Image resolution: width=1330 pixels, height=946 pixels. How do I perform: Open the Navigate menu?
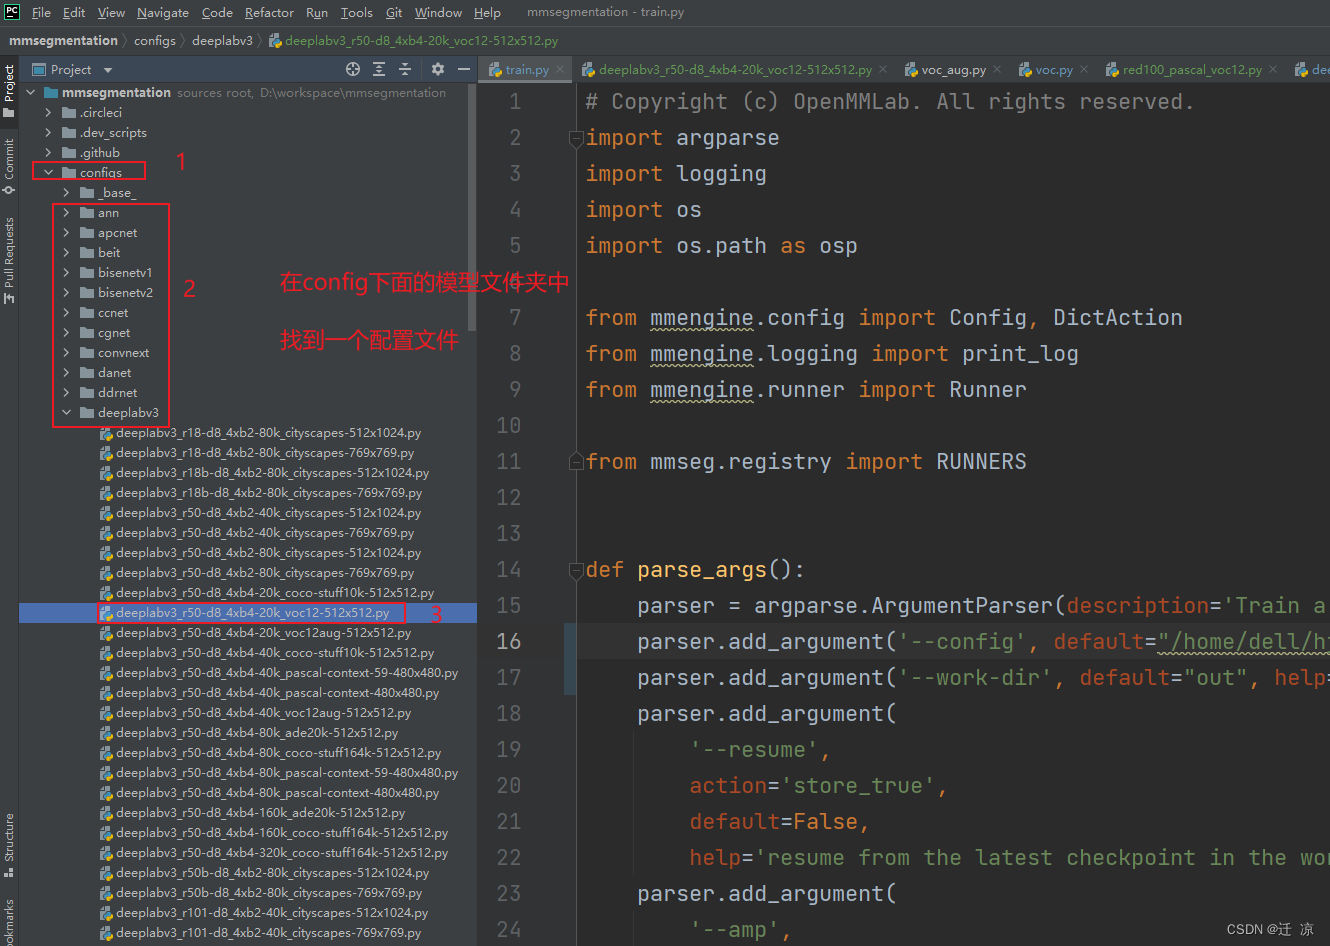click(163, 12)
